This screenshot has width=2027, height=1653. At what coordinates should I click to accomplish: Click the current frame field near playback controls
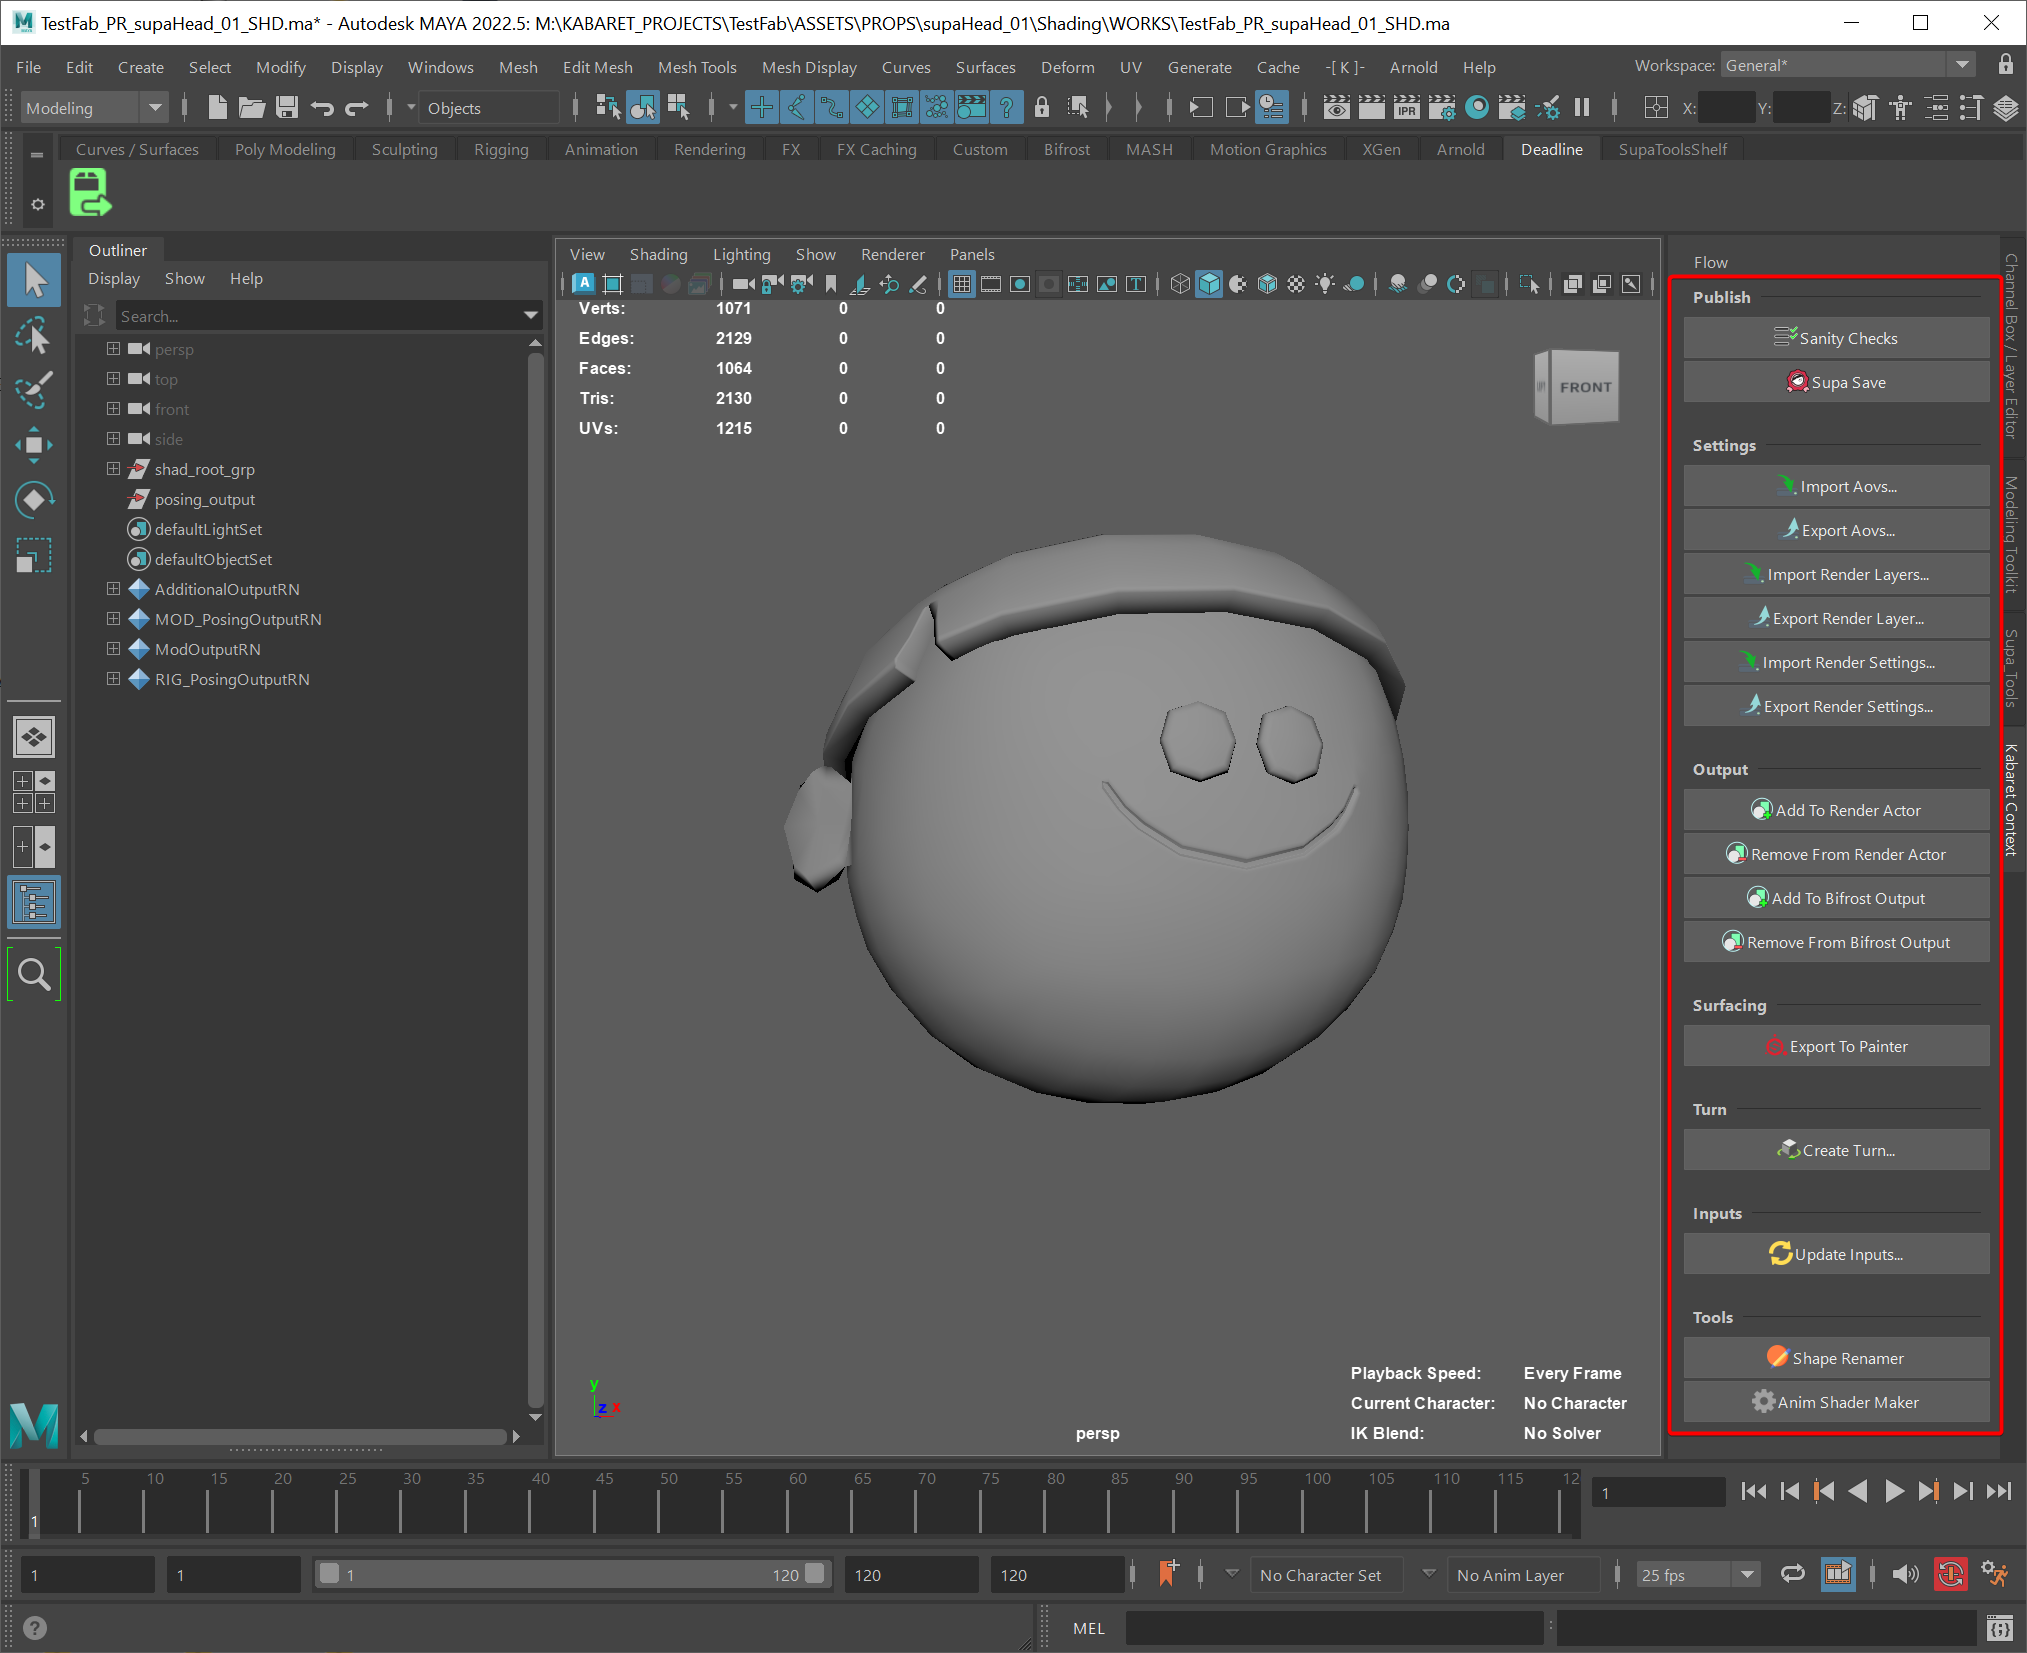pyautogui.click(x=1658, y=1492)
